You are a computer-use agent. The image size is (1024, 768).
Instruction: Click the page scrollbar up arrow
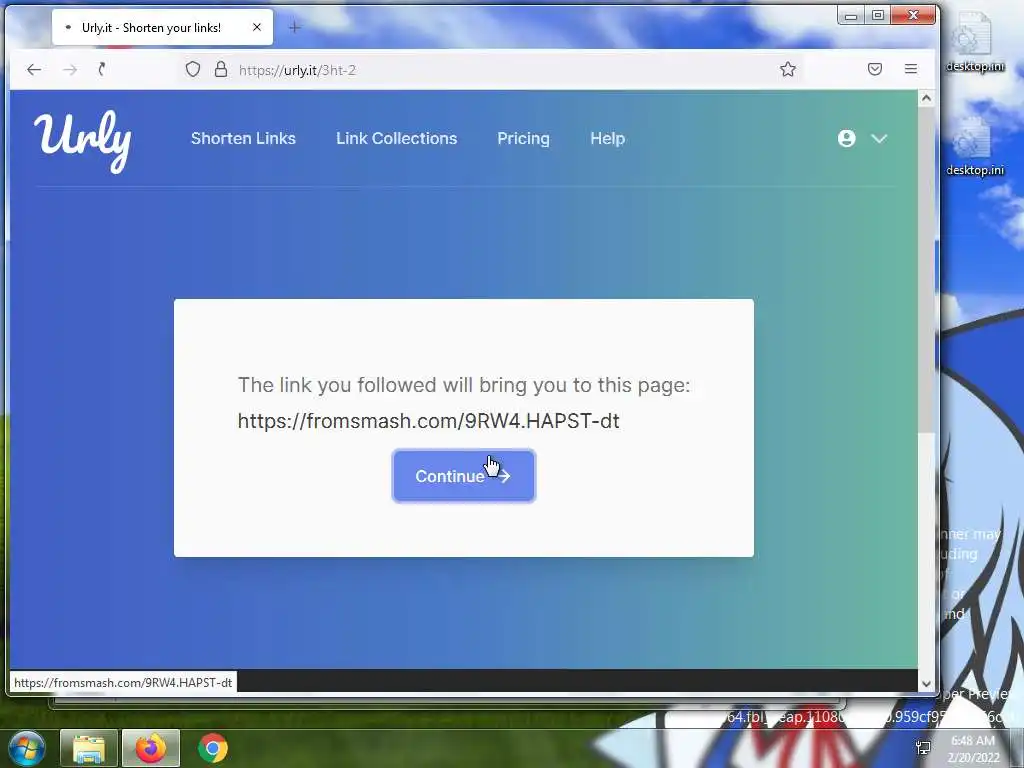pos(925,98)
